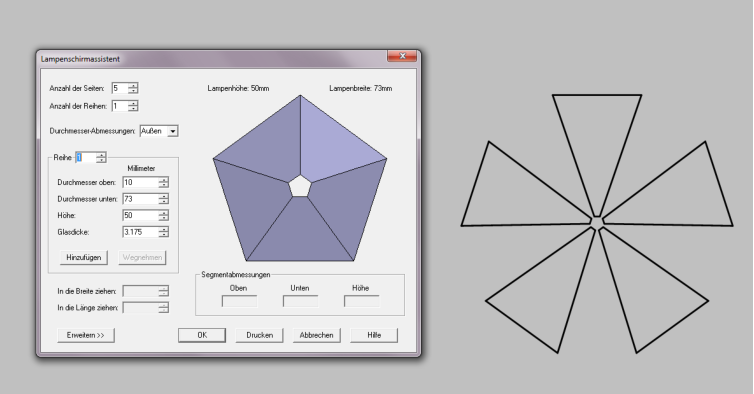The height and width of the screenshot is (394, 754).
Task: Select the center pentagon in lamp preview
Action: [x=300, y=186]
